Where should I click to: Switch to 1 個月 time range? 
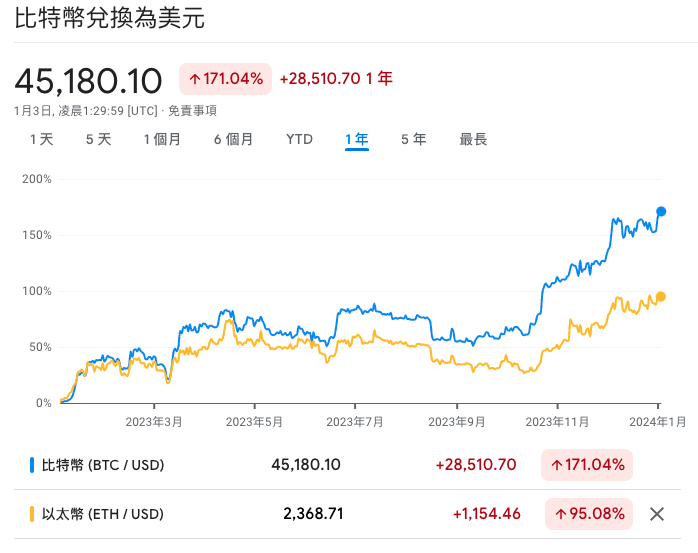(162, 139)
